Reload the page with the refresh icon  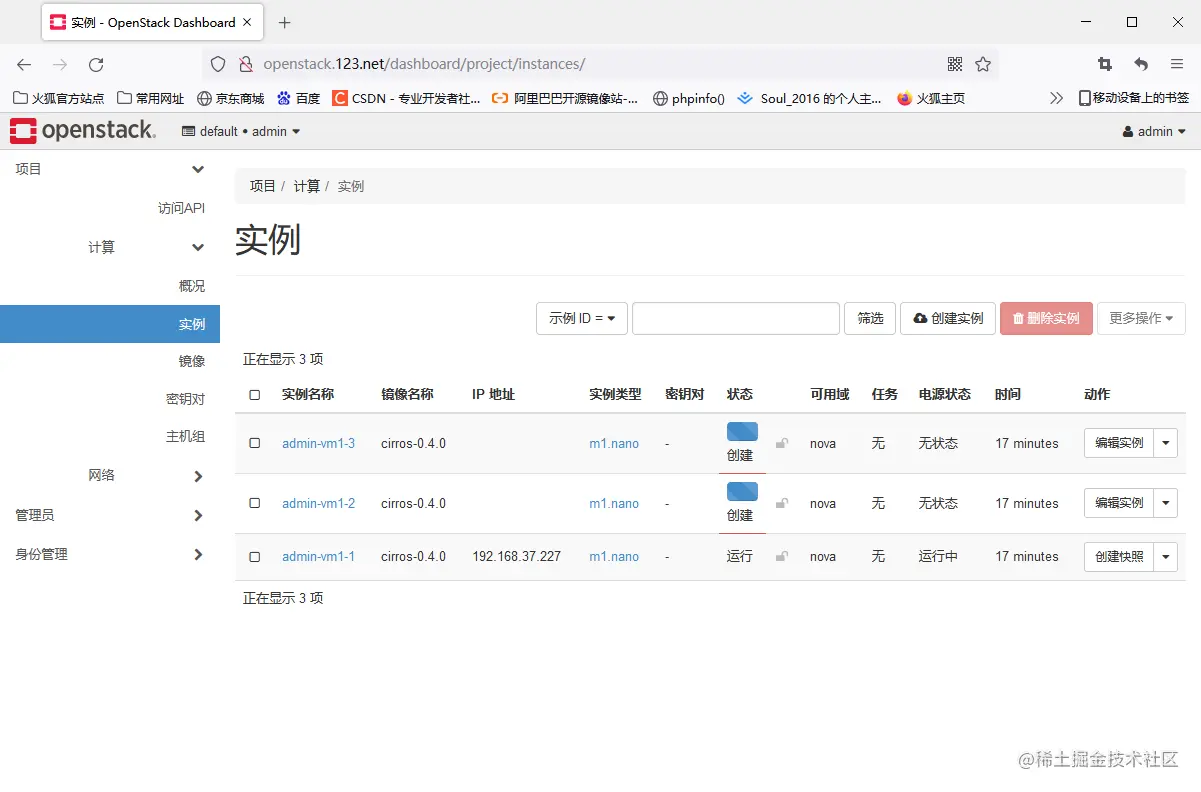[96, 63]
